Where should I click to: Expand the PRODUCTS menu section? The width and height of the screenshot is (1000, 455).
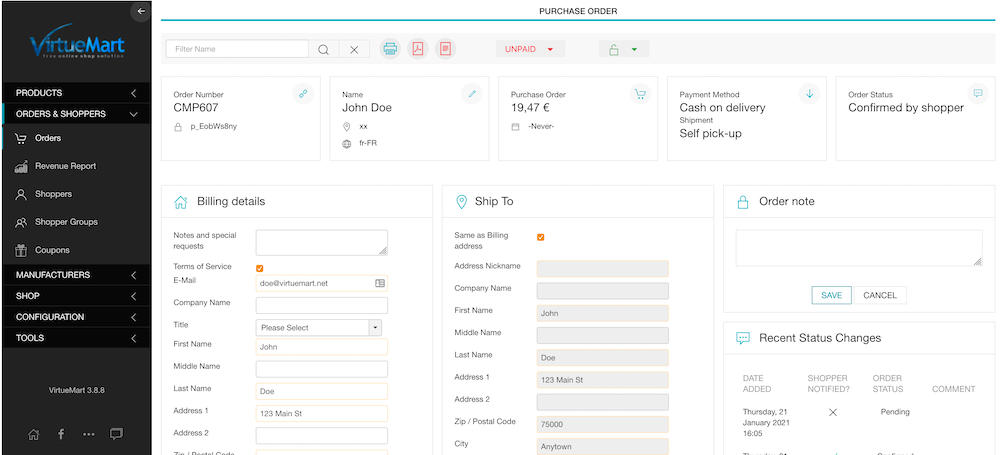click(76, 93)
